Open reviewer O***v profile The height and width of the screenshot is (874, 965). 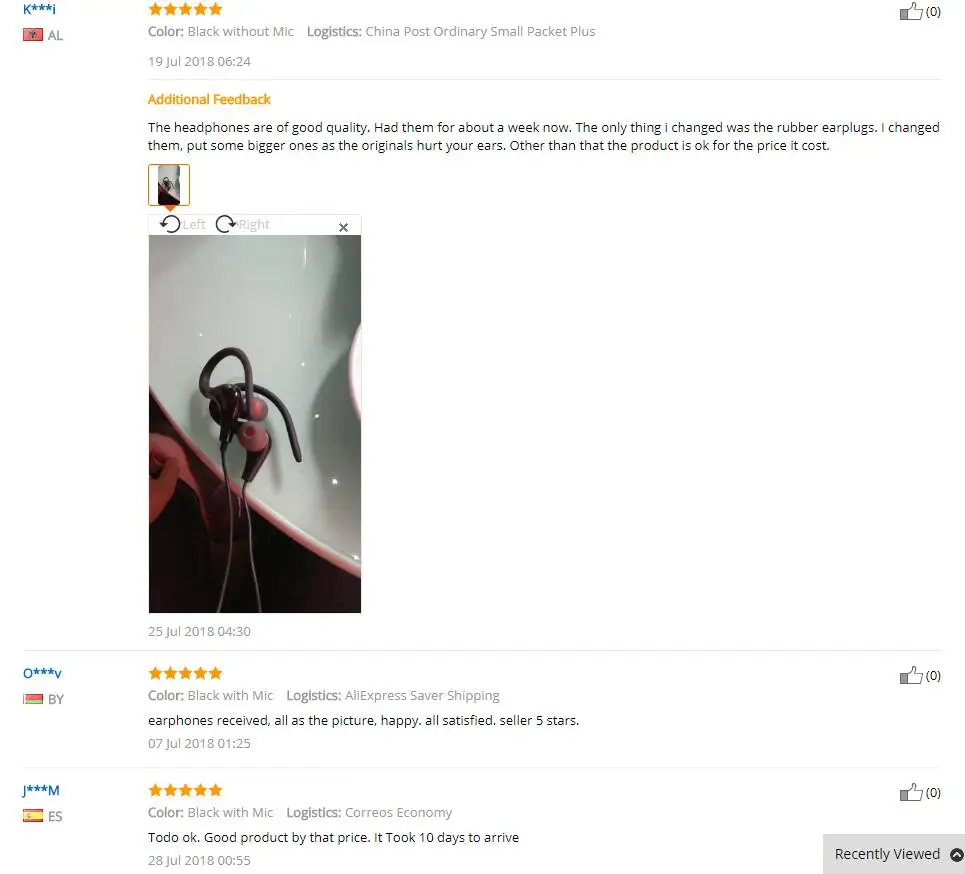42,673
